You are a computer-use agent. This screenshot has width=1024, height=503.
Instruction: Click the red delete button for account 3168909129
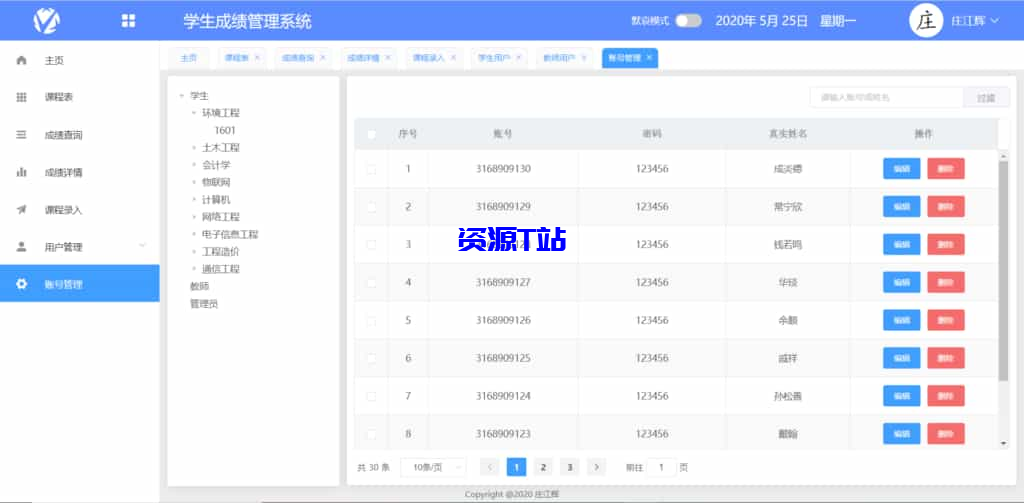946,206
